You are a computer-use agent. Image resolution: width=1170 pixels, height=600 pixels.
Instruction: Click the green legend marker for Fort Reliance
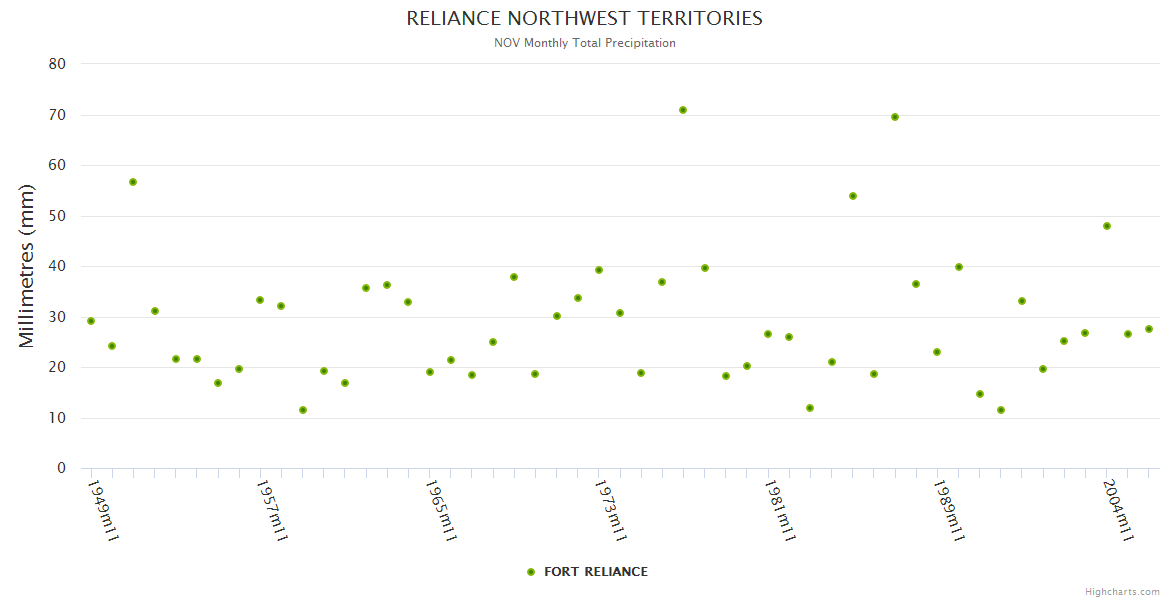click(531, 572)
